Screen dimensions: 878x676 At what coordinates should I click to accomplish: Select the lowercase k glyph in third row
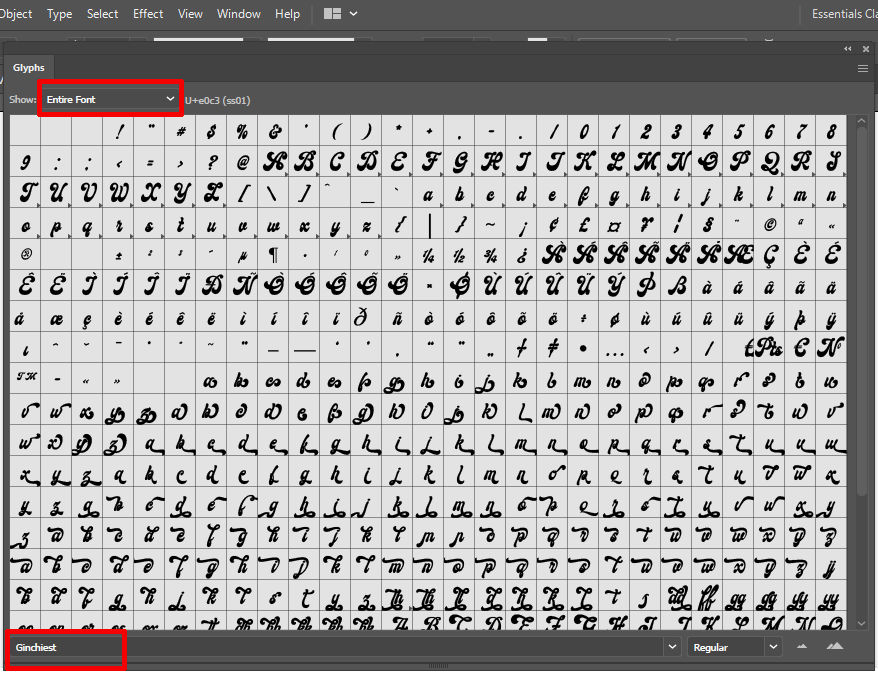point(738,193)
